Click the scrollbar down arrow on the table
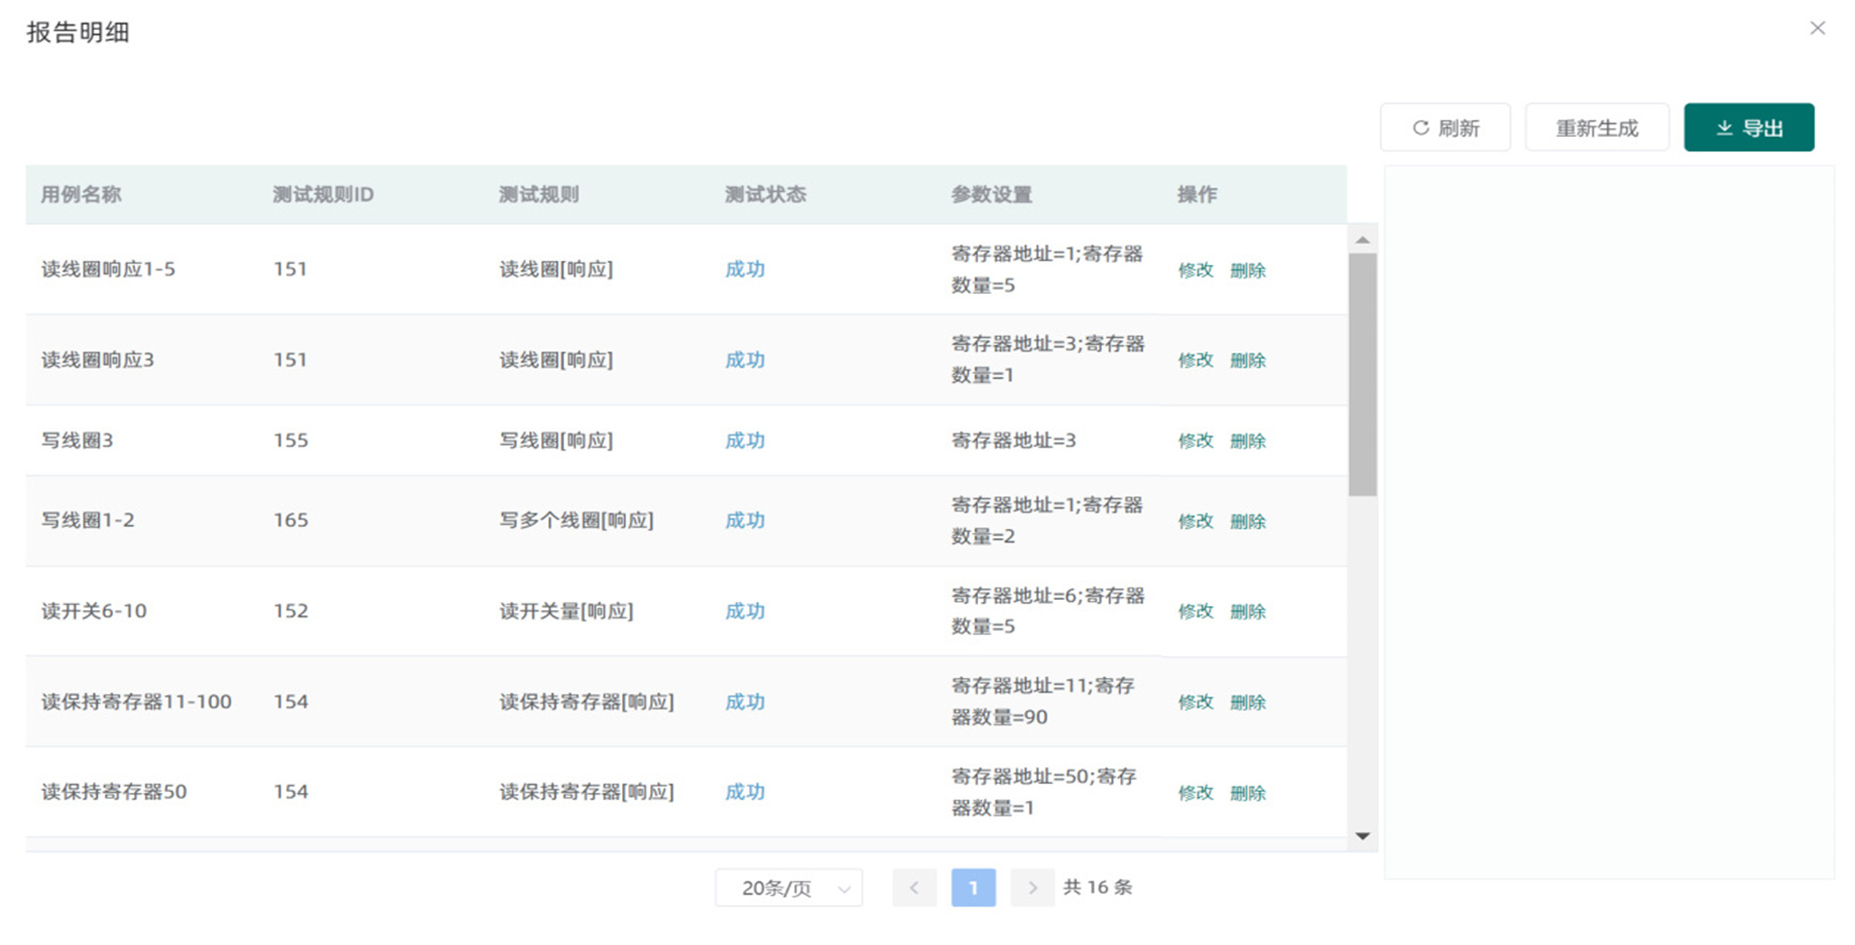This screenshot has height=945, width=1855. [1361, 836]
